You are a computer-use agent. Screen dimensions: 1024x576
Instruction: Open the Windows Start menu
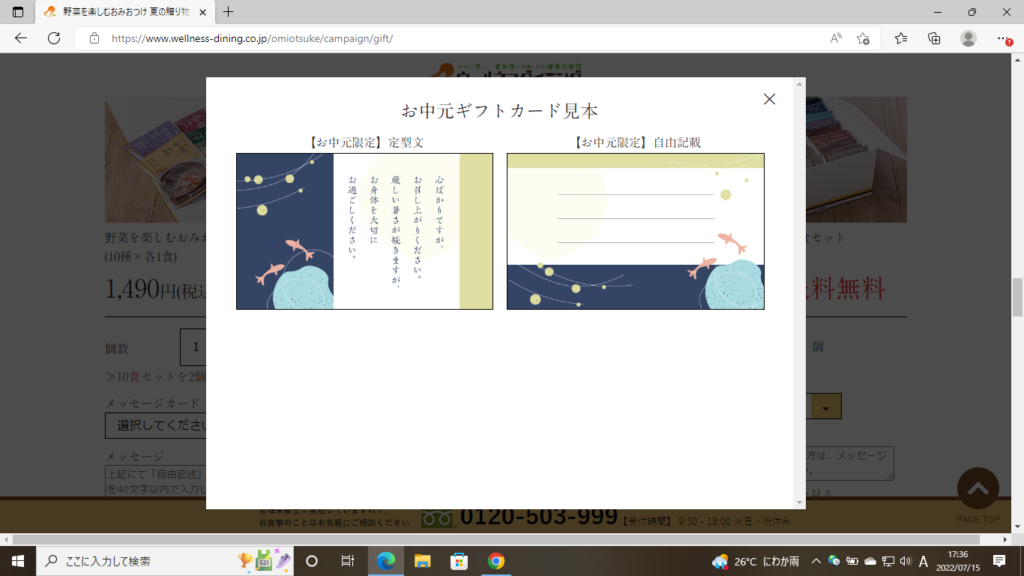[18, 561]
